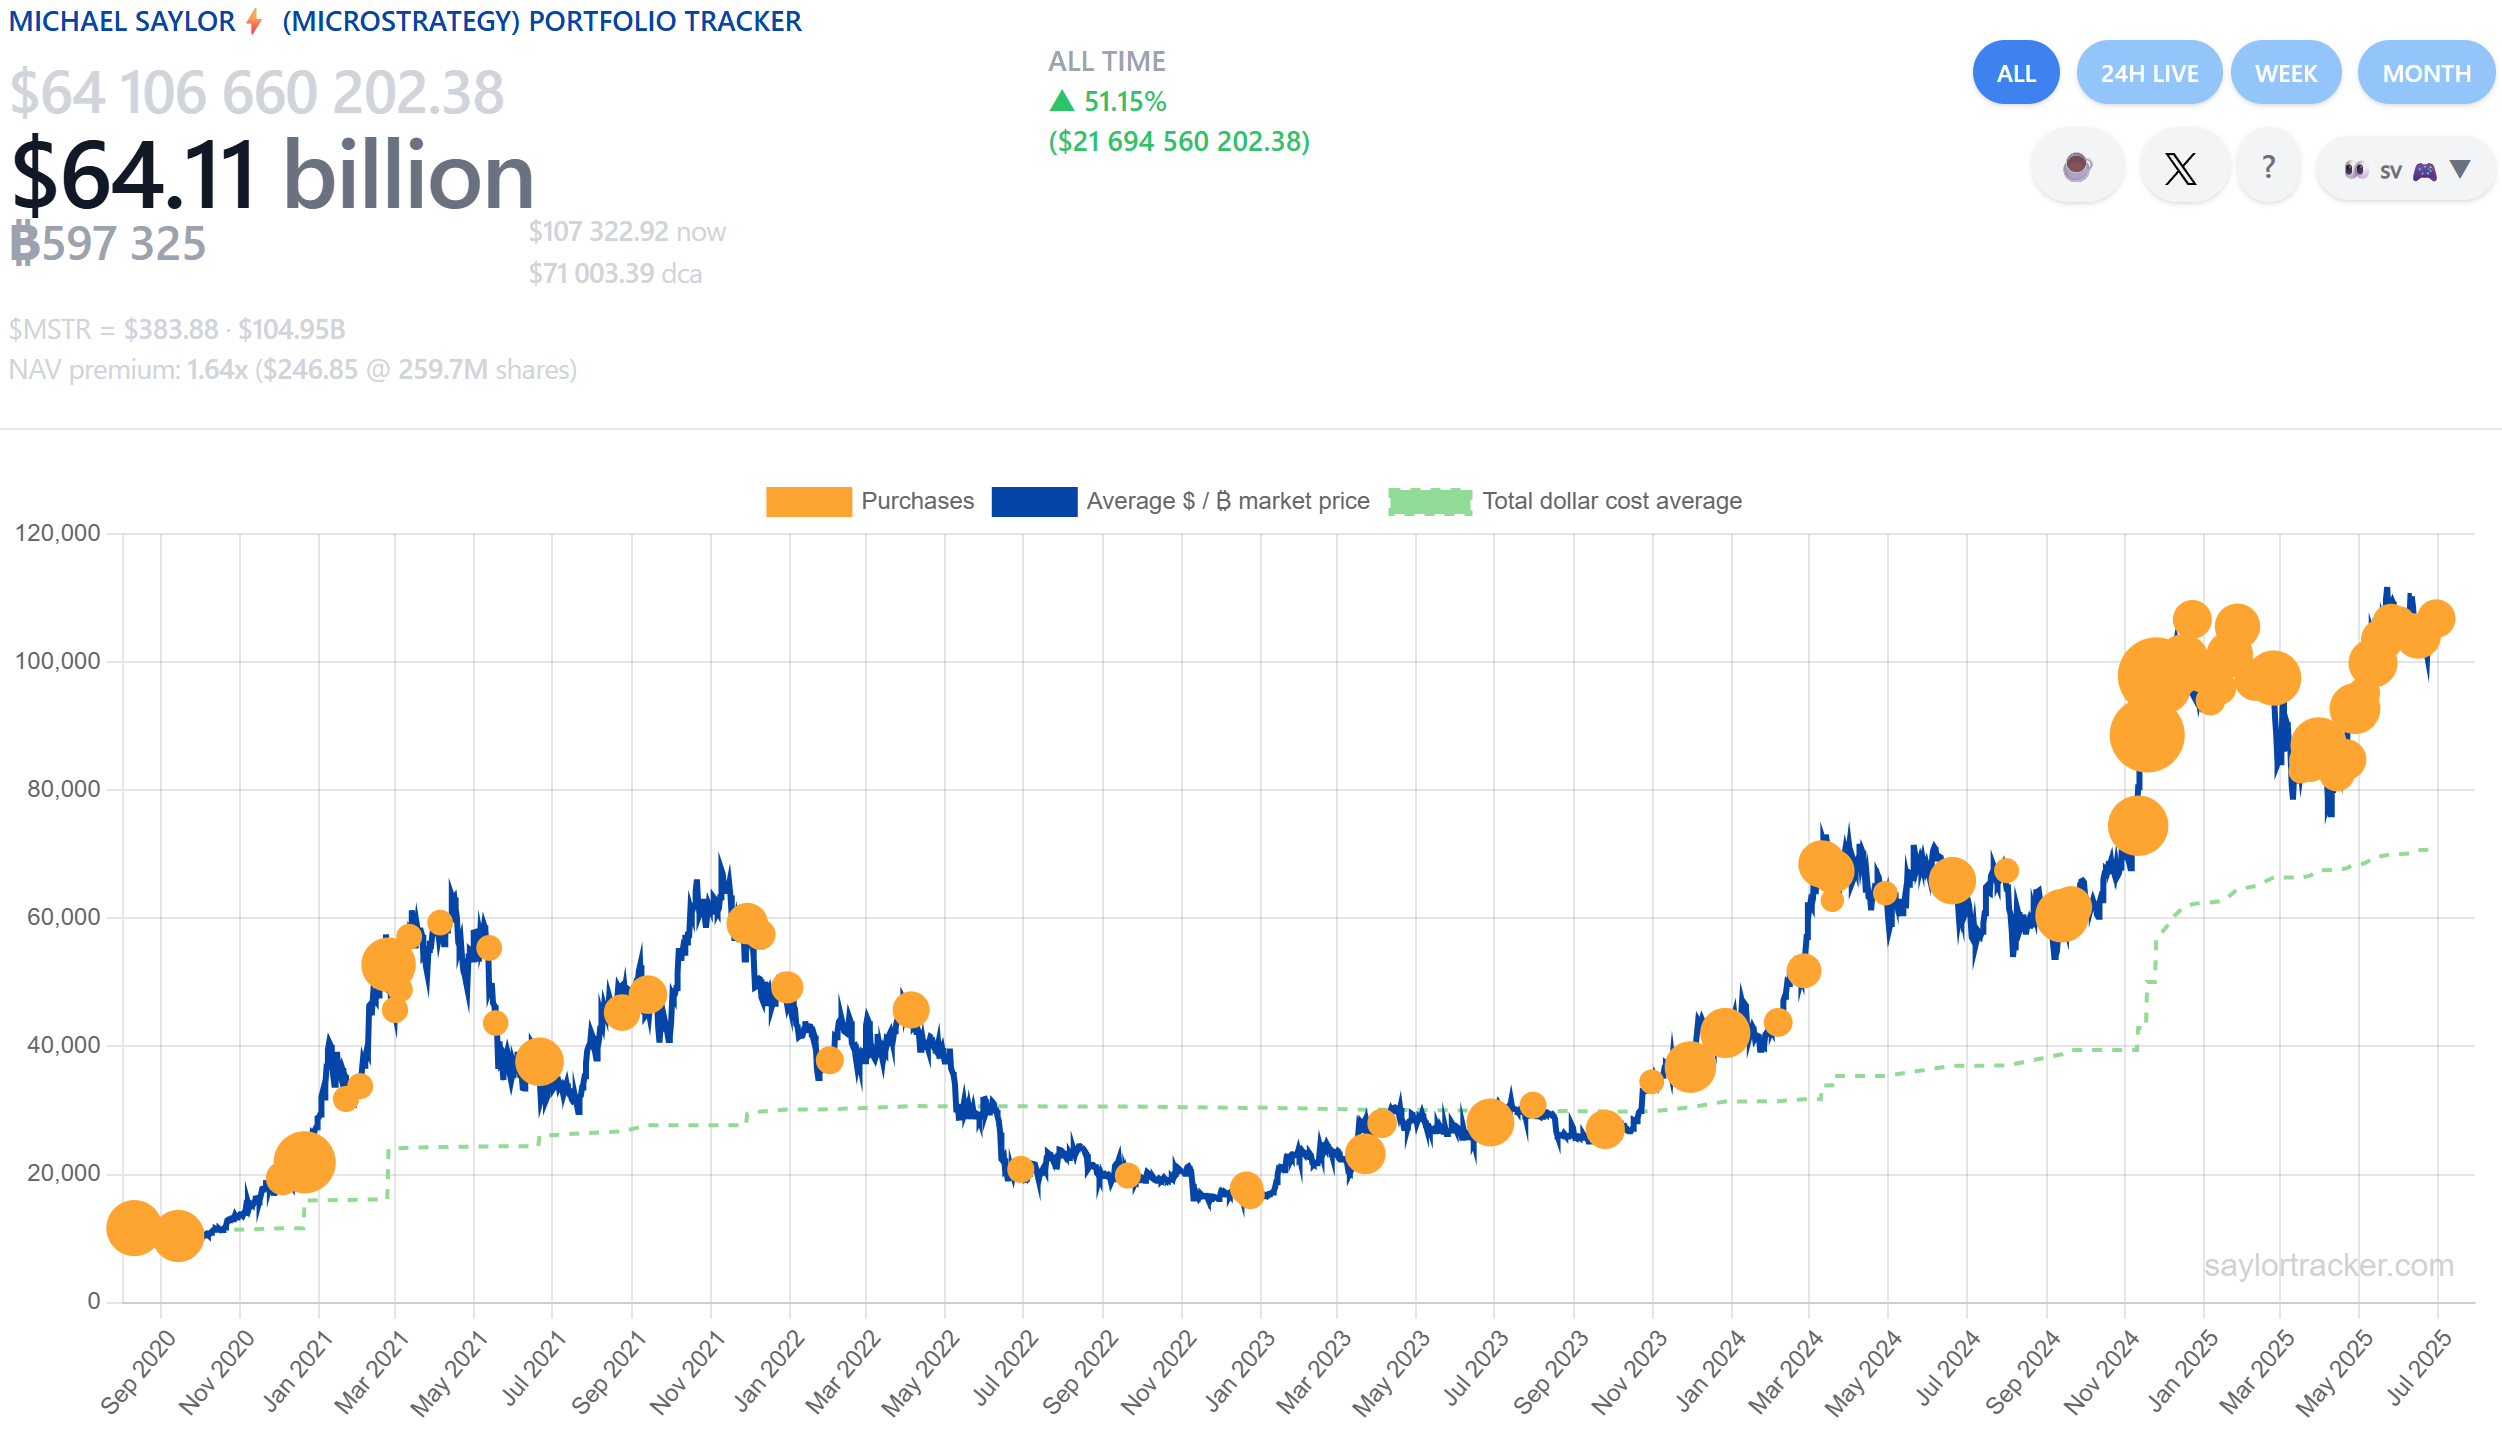Click the ALL TIME label
2502x1445 pixels.
tap(1107, 62)
